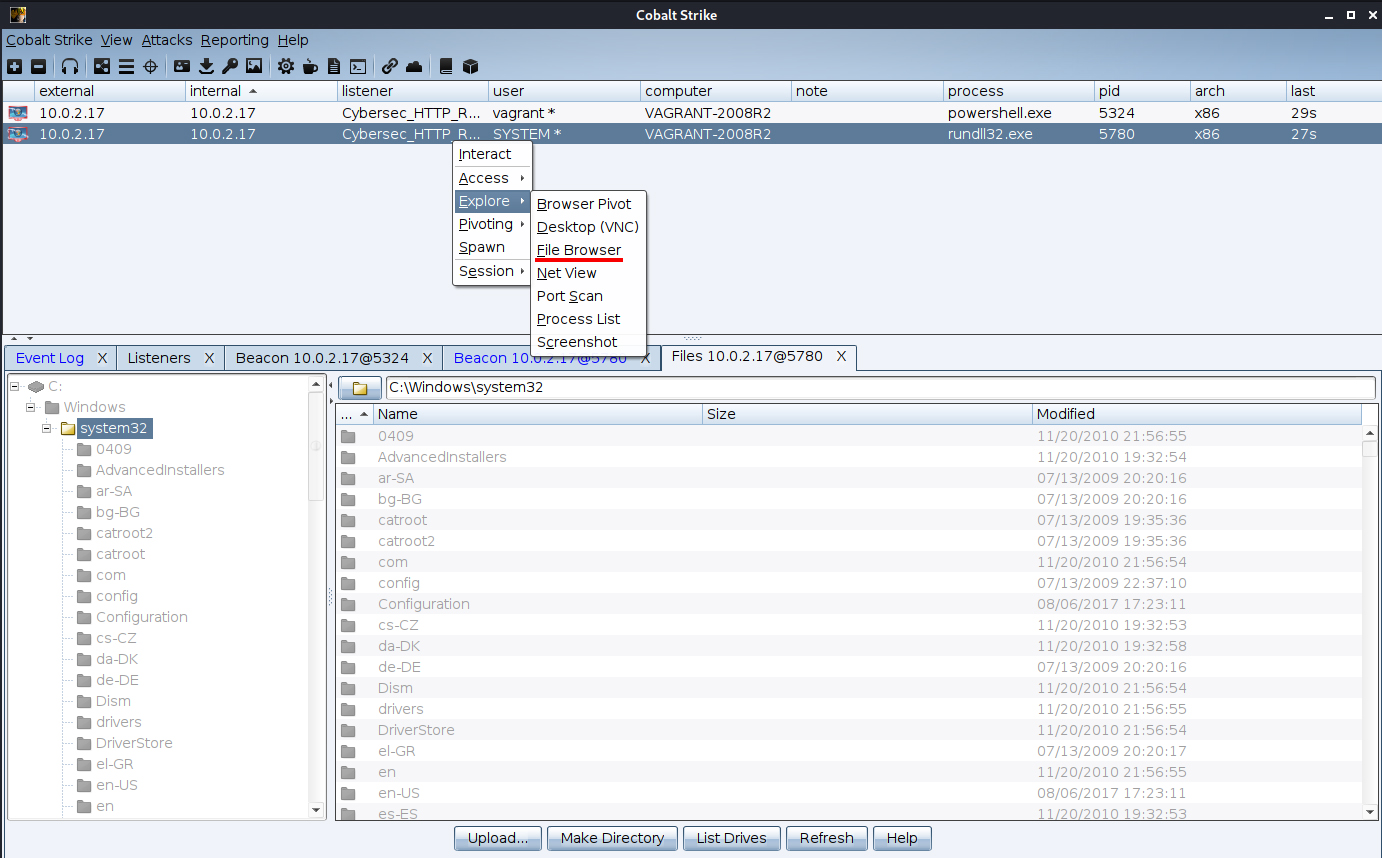Expand the Pivoting submenu entry
Viewport: 1382px width, 858px height.
(x=491, y=224)
